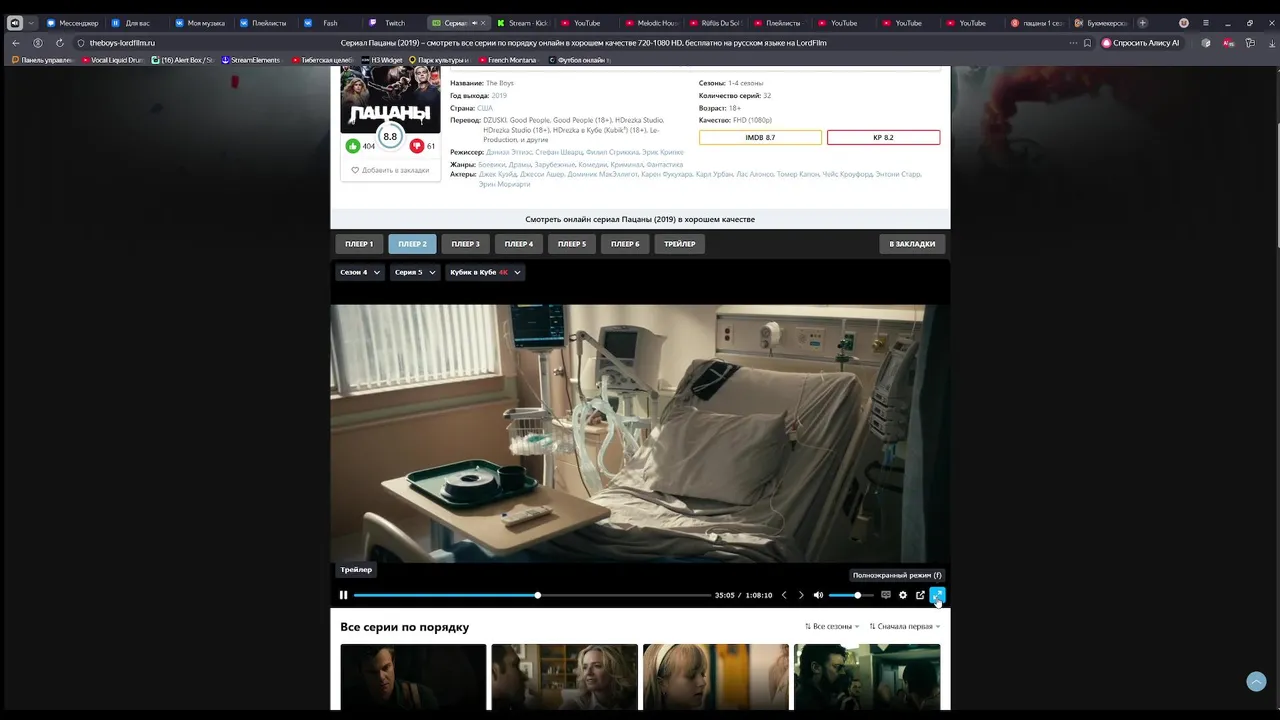Open actor link Карл Урбан
This screenshot has height=720, width=1280.
click(714, 174)
